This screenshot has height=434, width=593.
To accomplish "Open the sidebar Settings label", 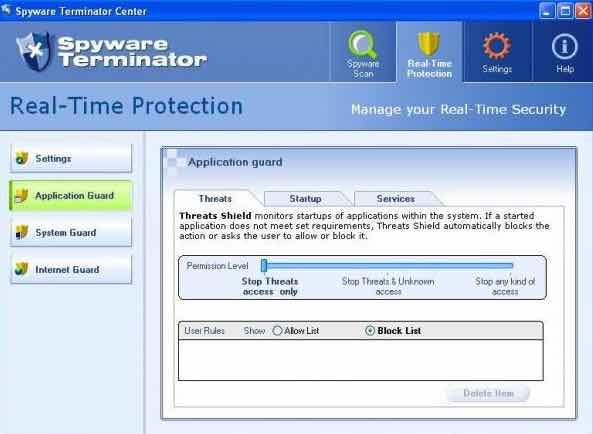I will 53,158.
